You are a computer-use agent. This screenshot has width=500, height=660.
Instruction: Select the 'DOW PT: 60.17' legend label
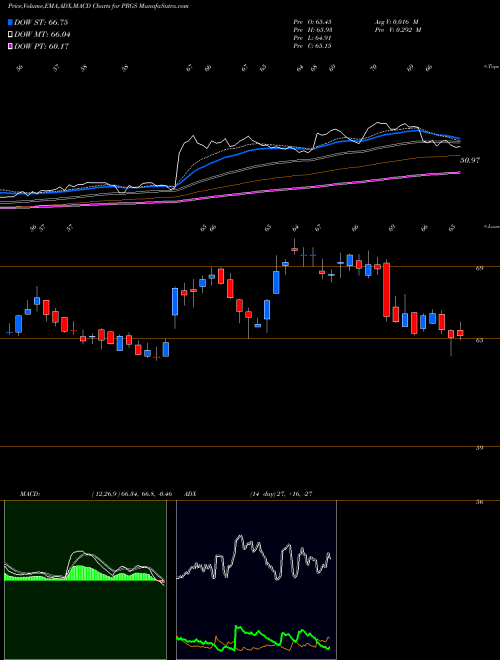[x=41, y=46]
